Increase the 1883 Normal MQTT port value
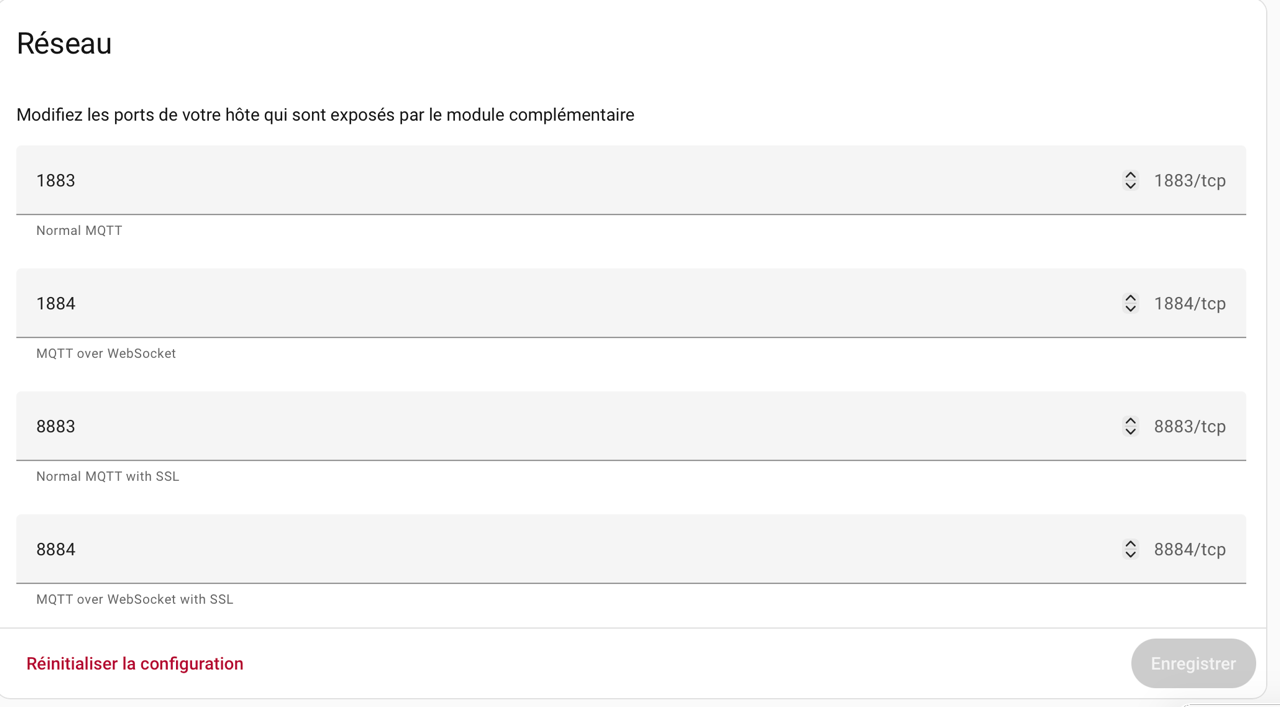Screen dimensions: 1280x707 pyautogui.click(x=1130, y=175)
